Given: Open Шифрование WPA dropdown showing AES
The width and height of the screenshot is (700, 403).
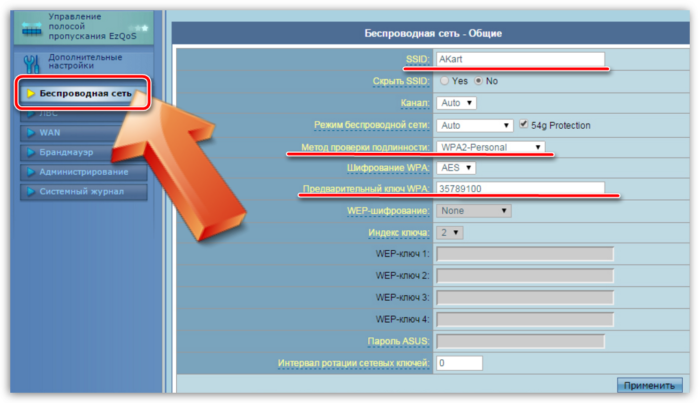Looking at the screenshot, I should point(456,168).
